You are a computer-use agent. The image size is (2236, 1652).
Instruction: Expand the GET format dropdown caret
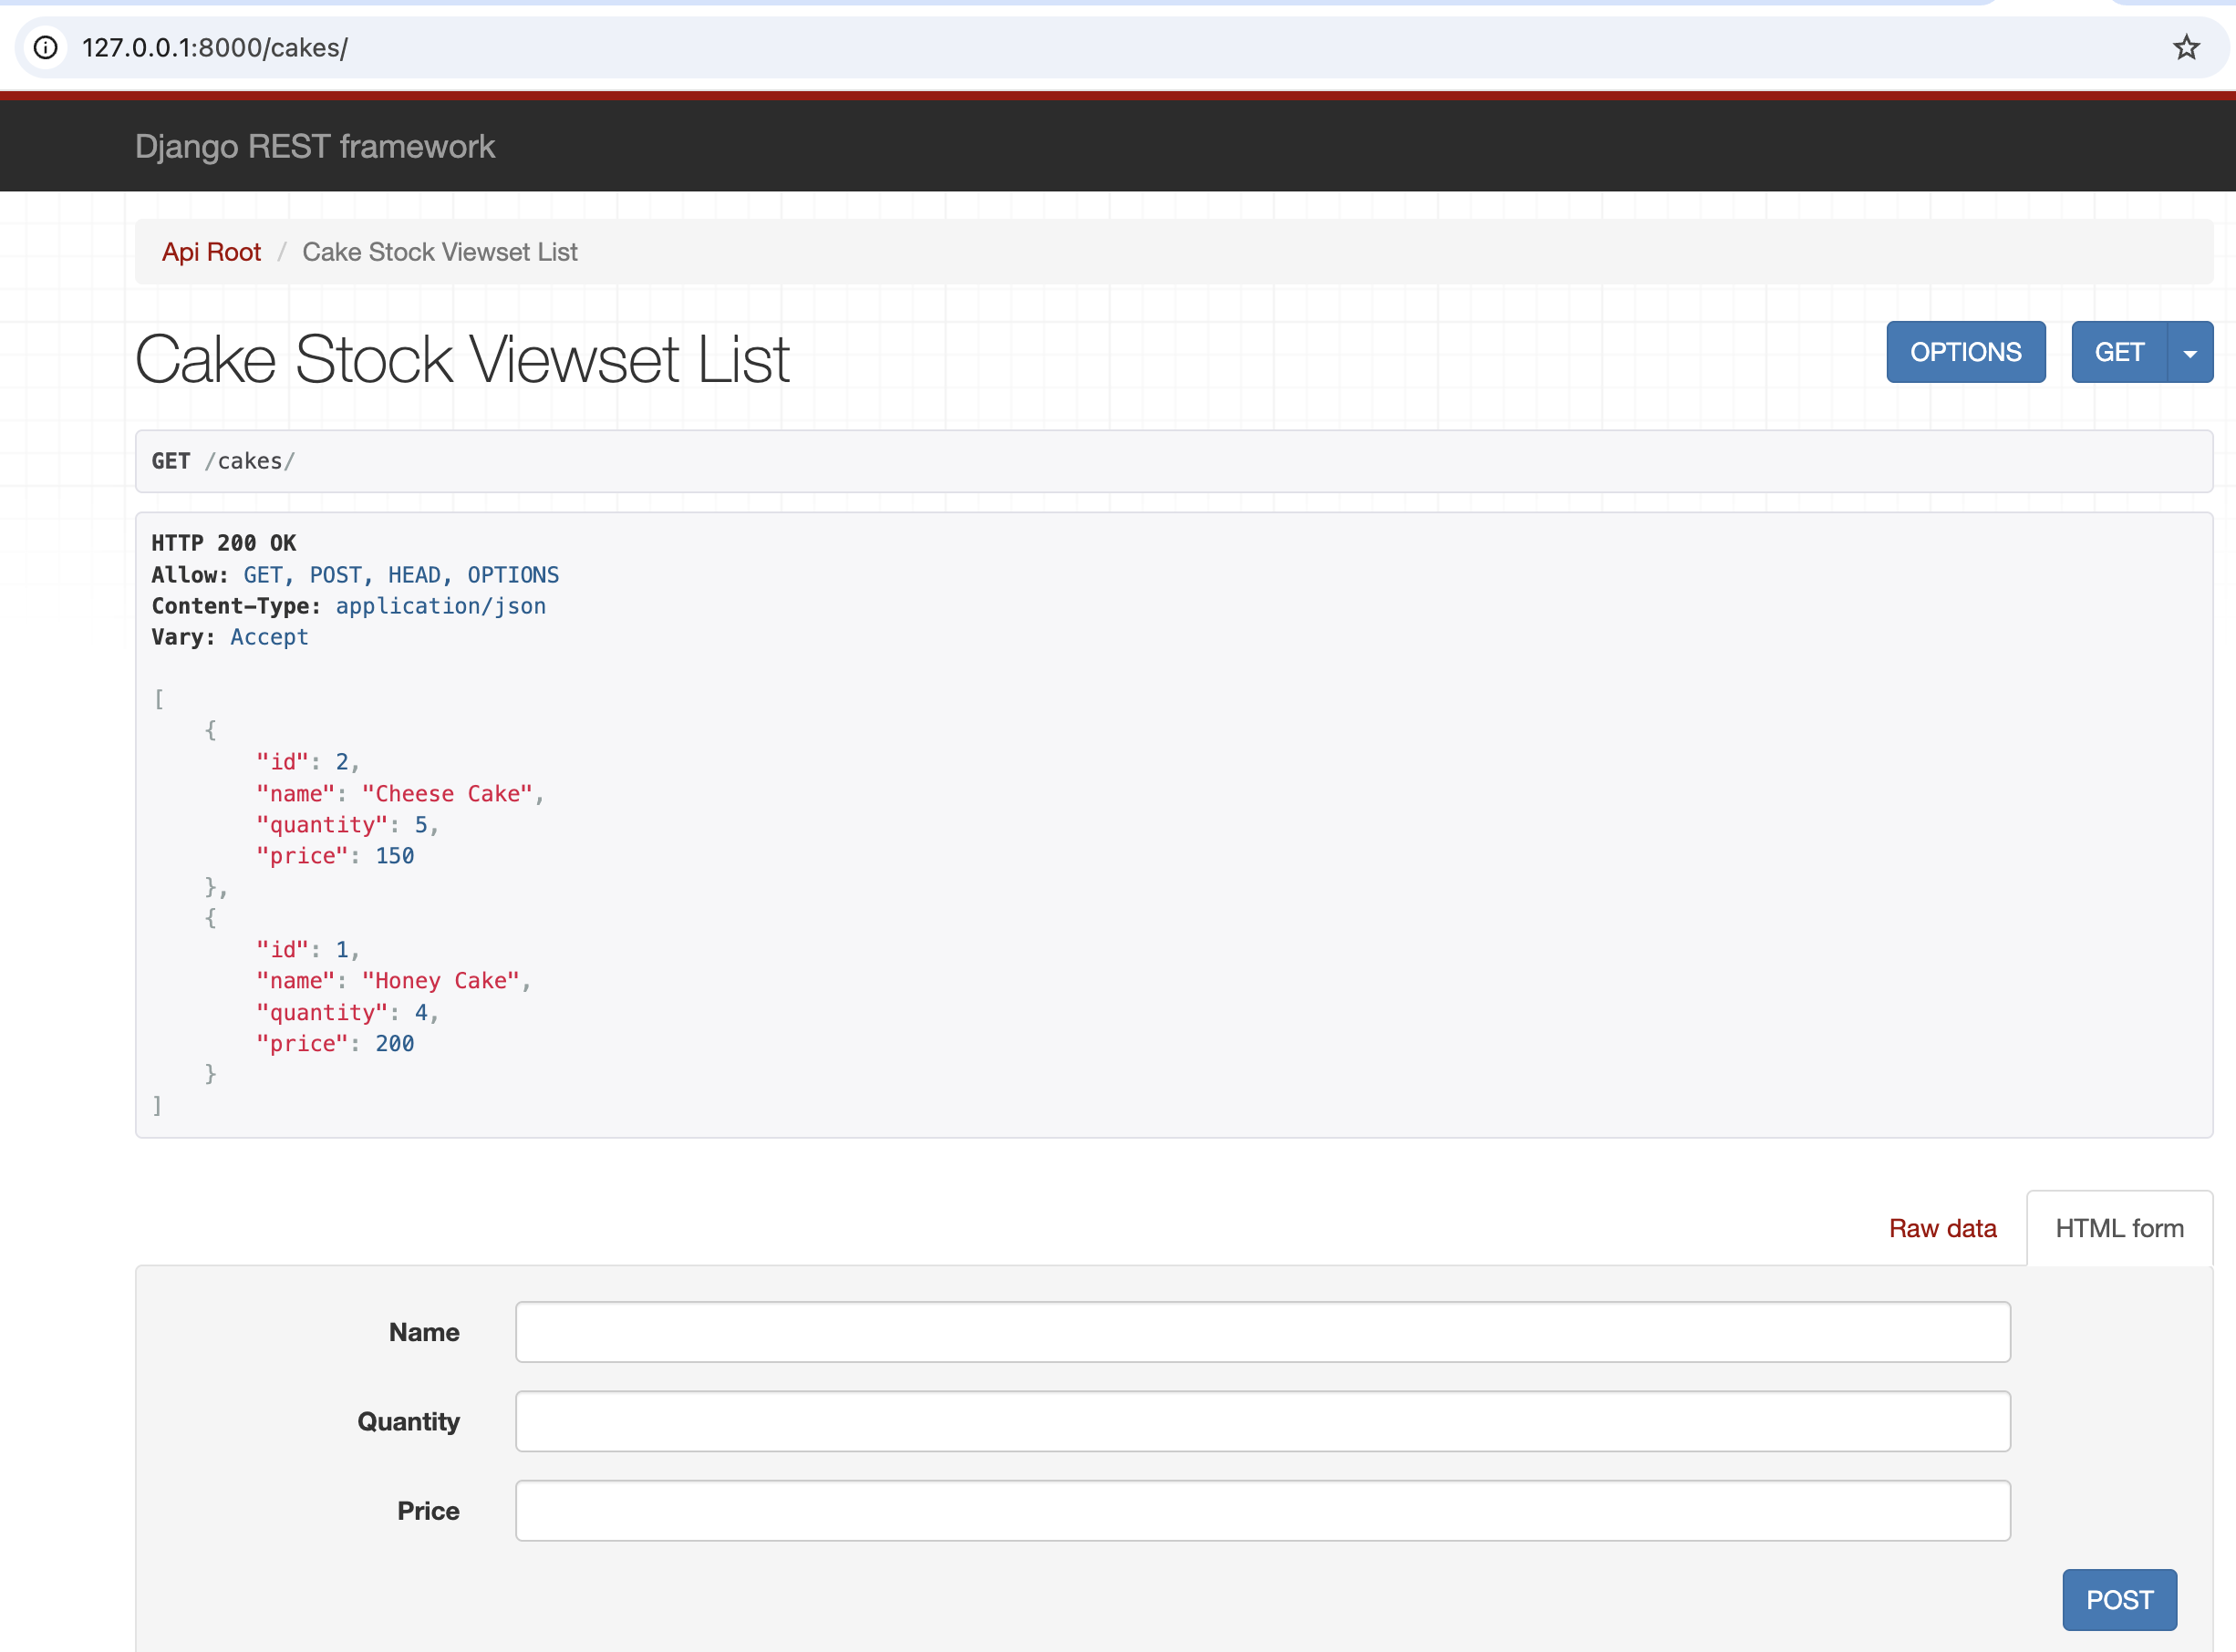tap(2190, 353)
